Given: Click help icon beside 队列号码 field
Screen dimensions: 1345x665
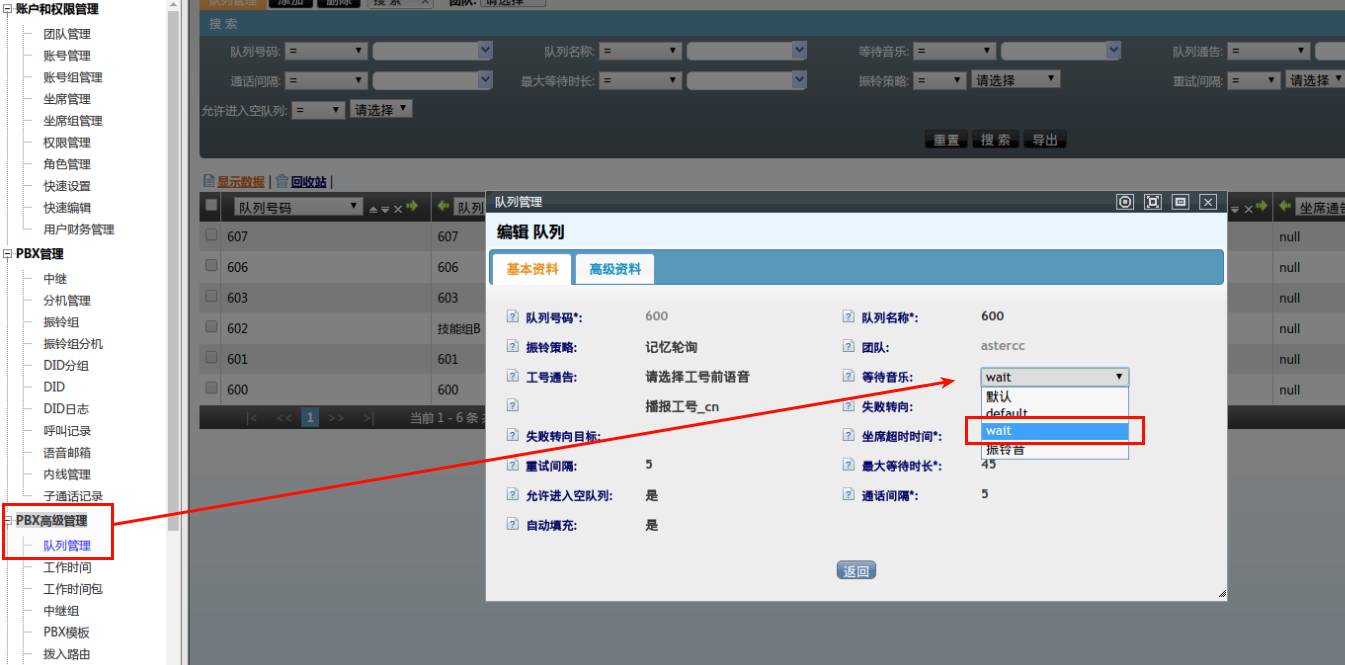Looking at the screenshot, I should [x=513, y=317].
